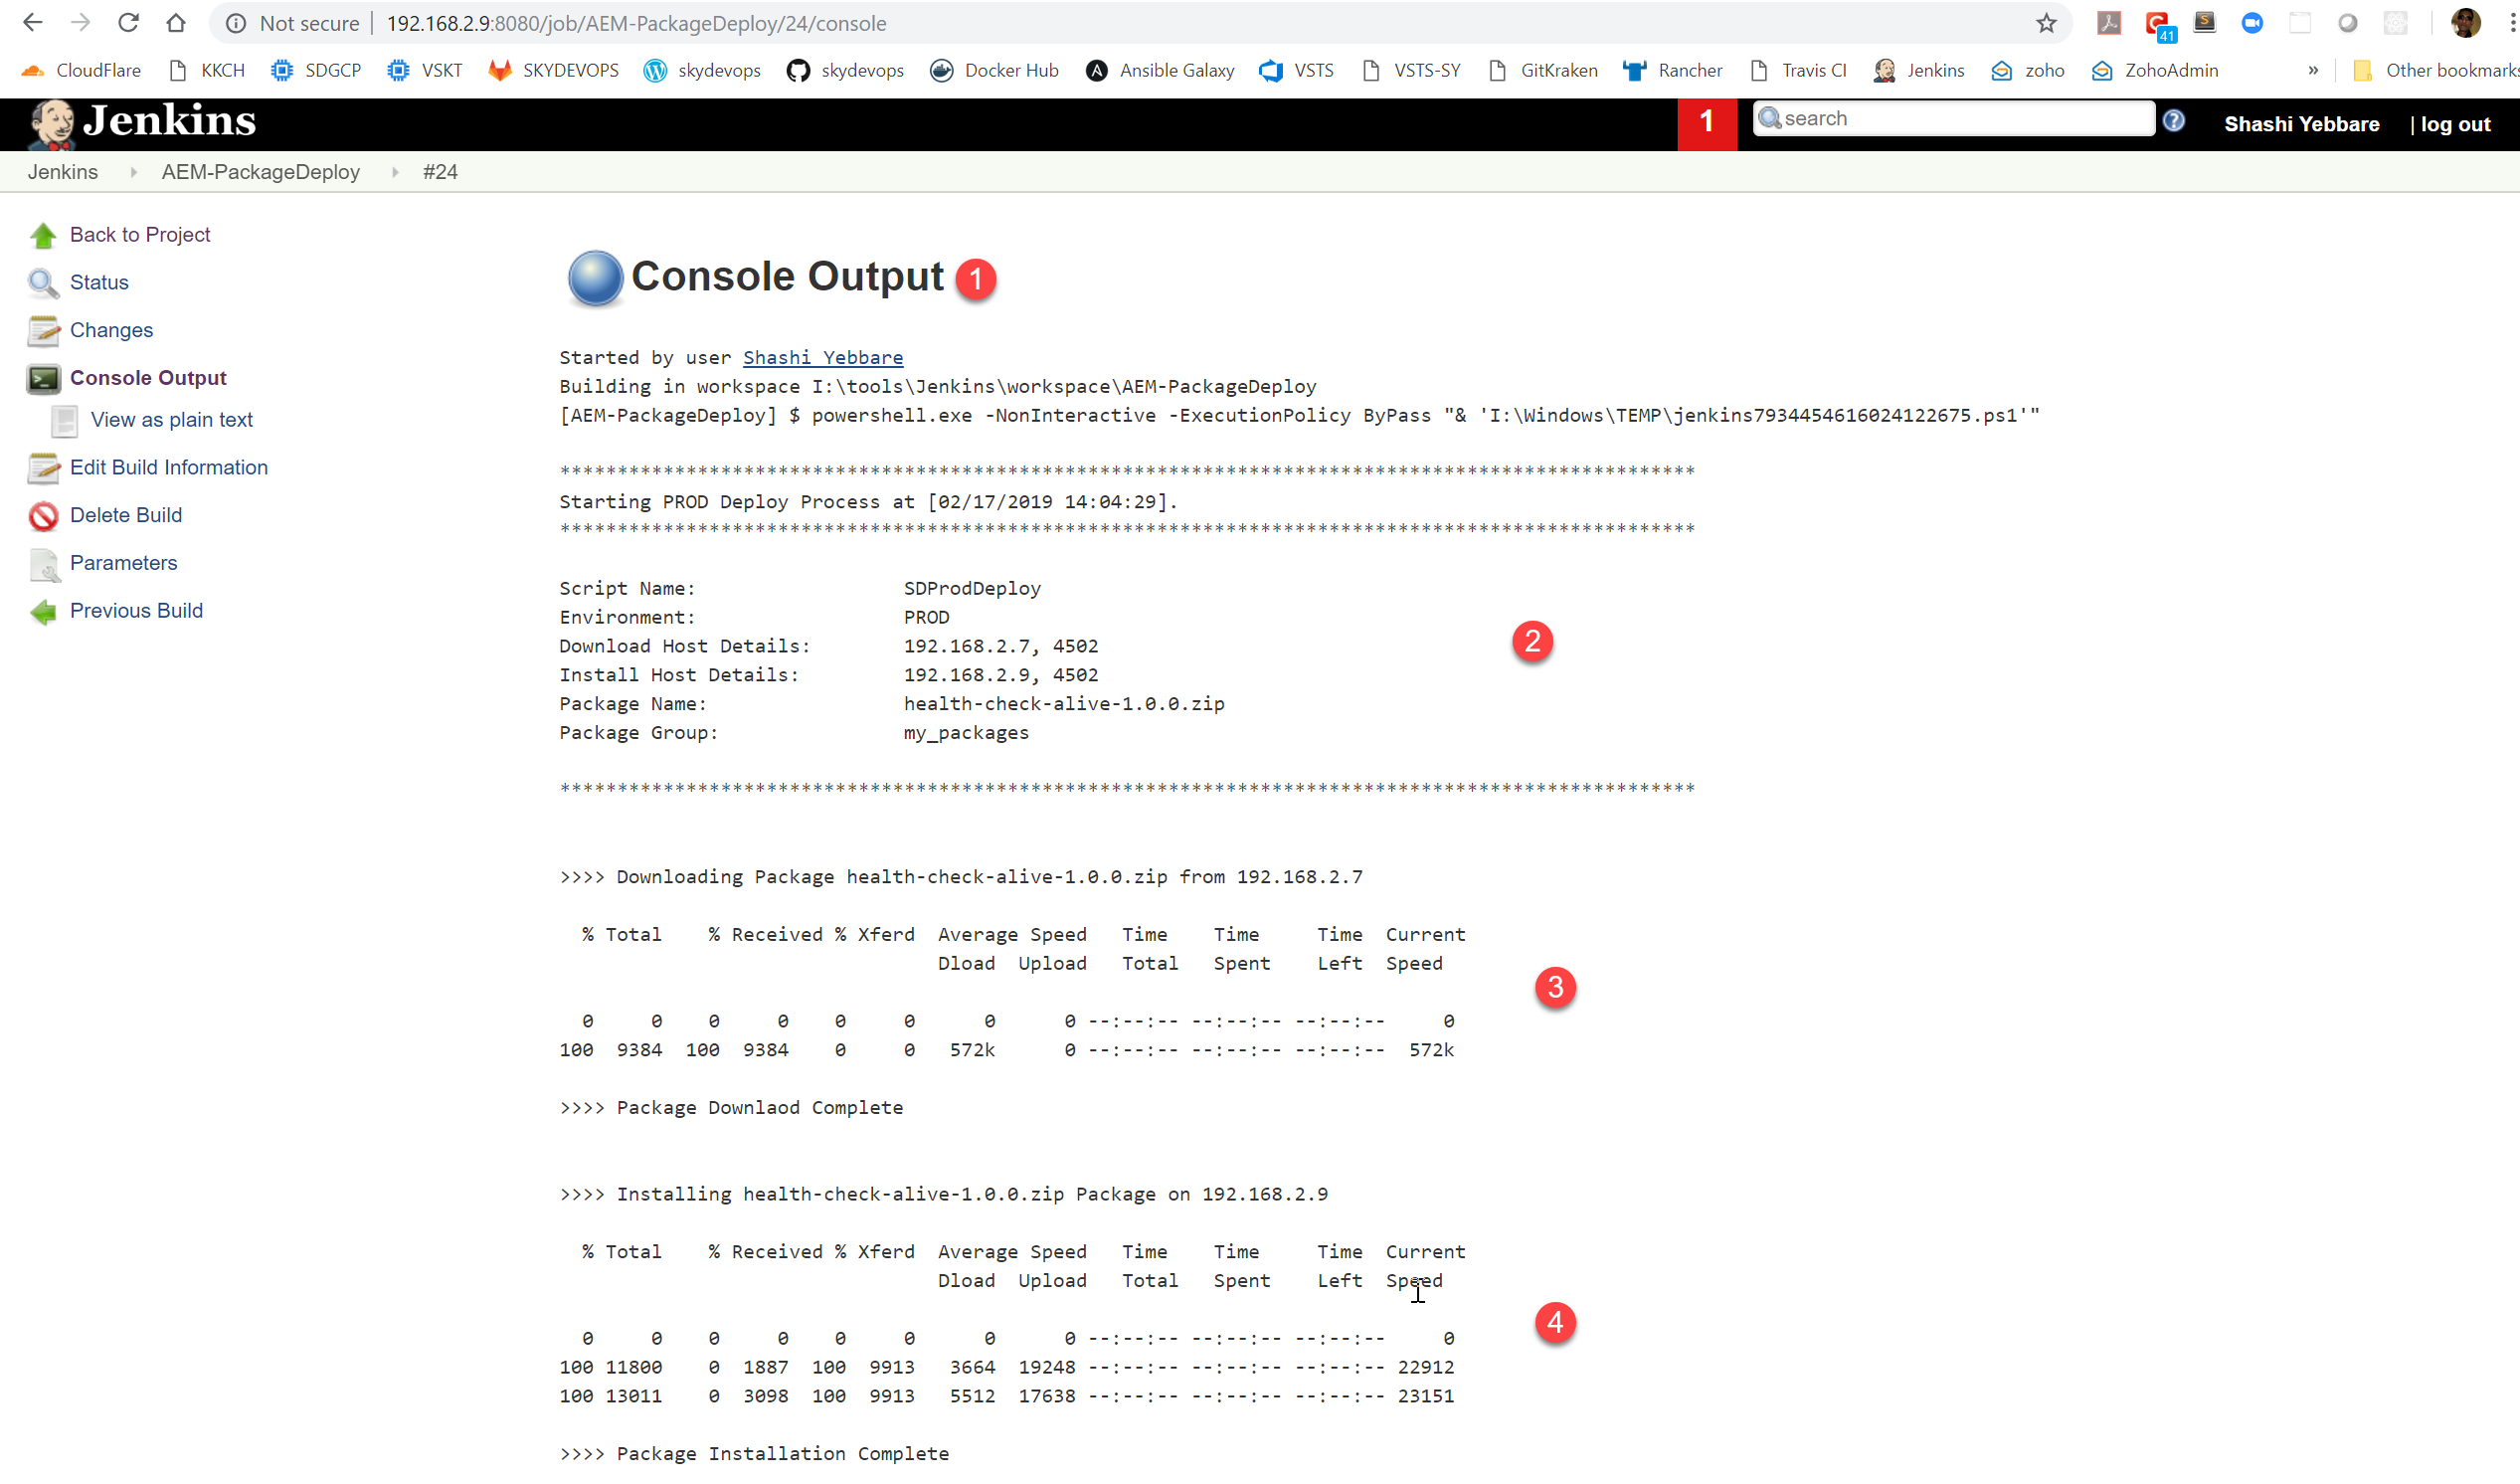Click the Console Output terminal icon in the sidebar
The image size is (2520, 1484).
coord(43,378)
